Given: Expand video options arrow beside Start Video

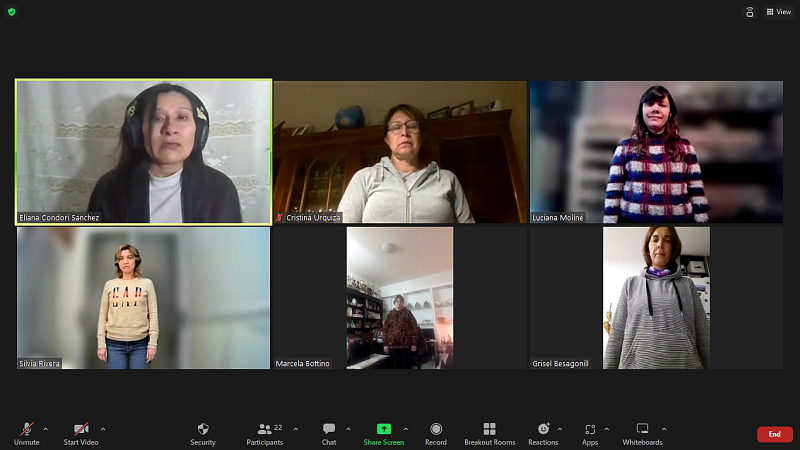Looking at the screenshot, I should (103, 428).
